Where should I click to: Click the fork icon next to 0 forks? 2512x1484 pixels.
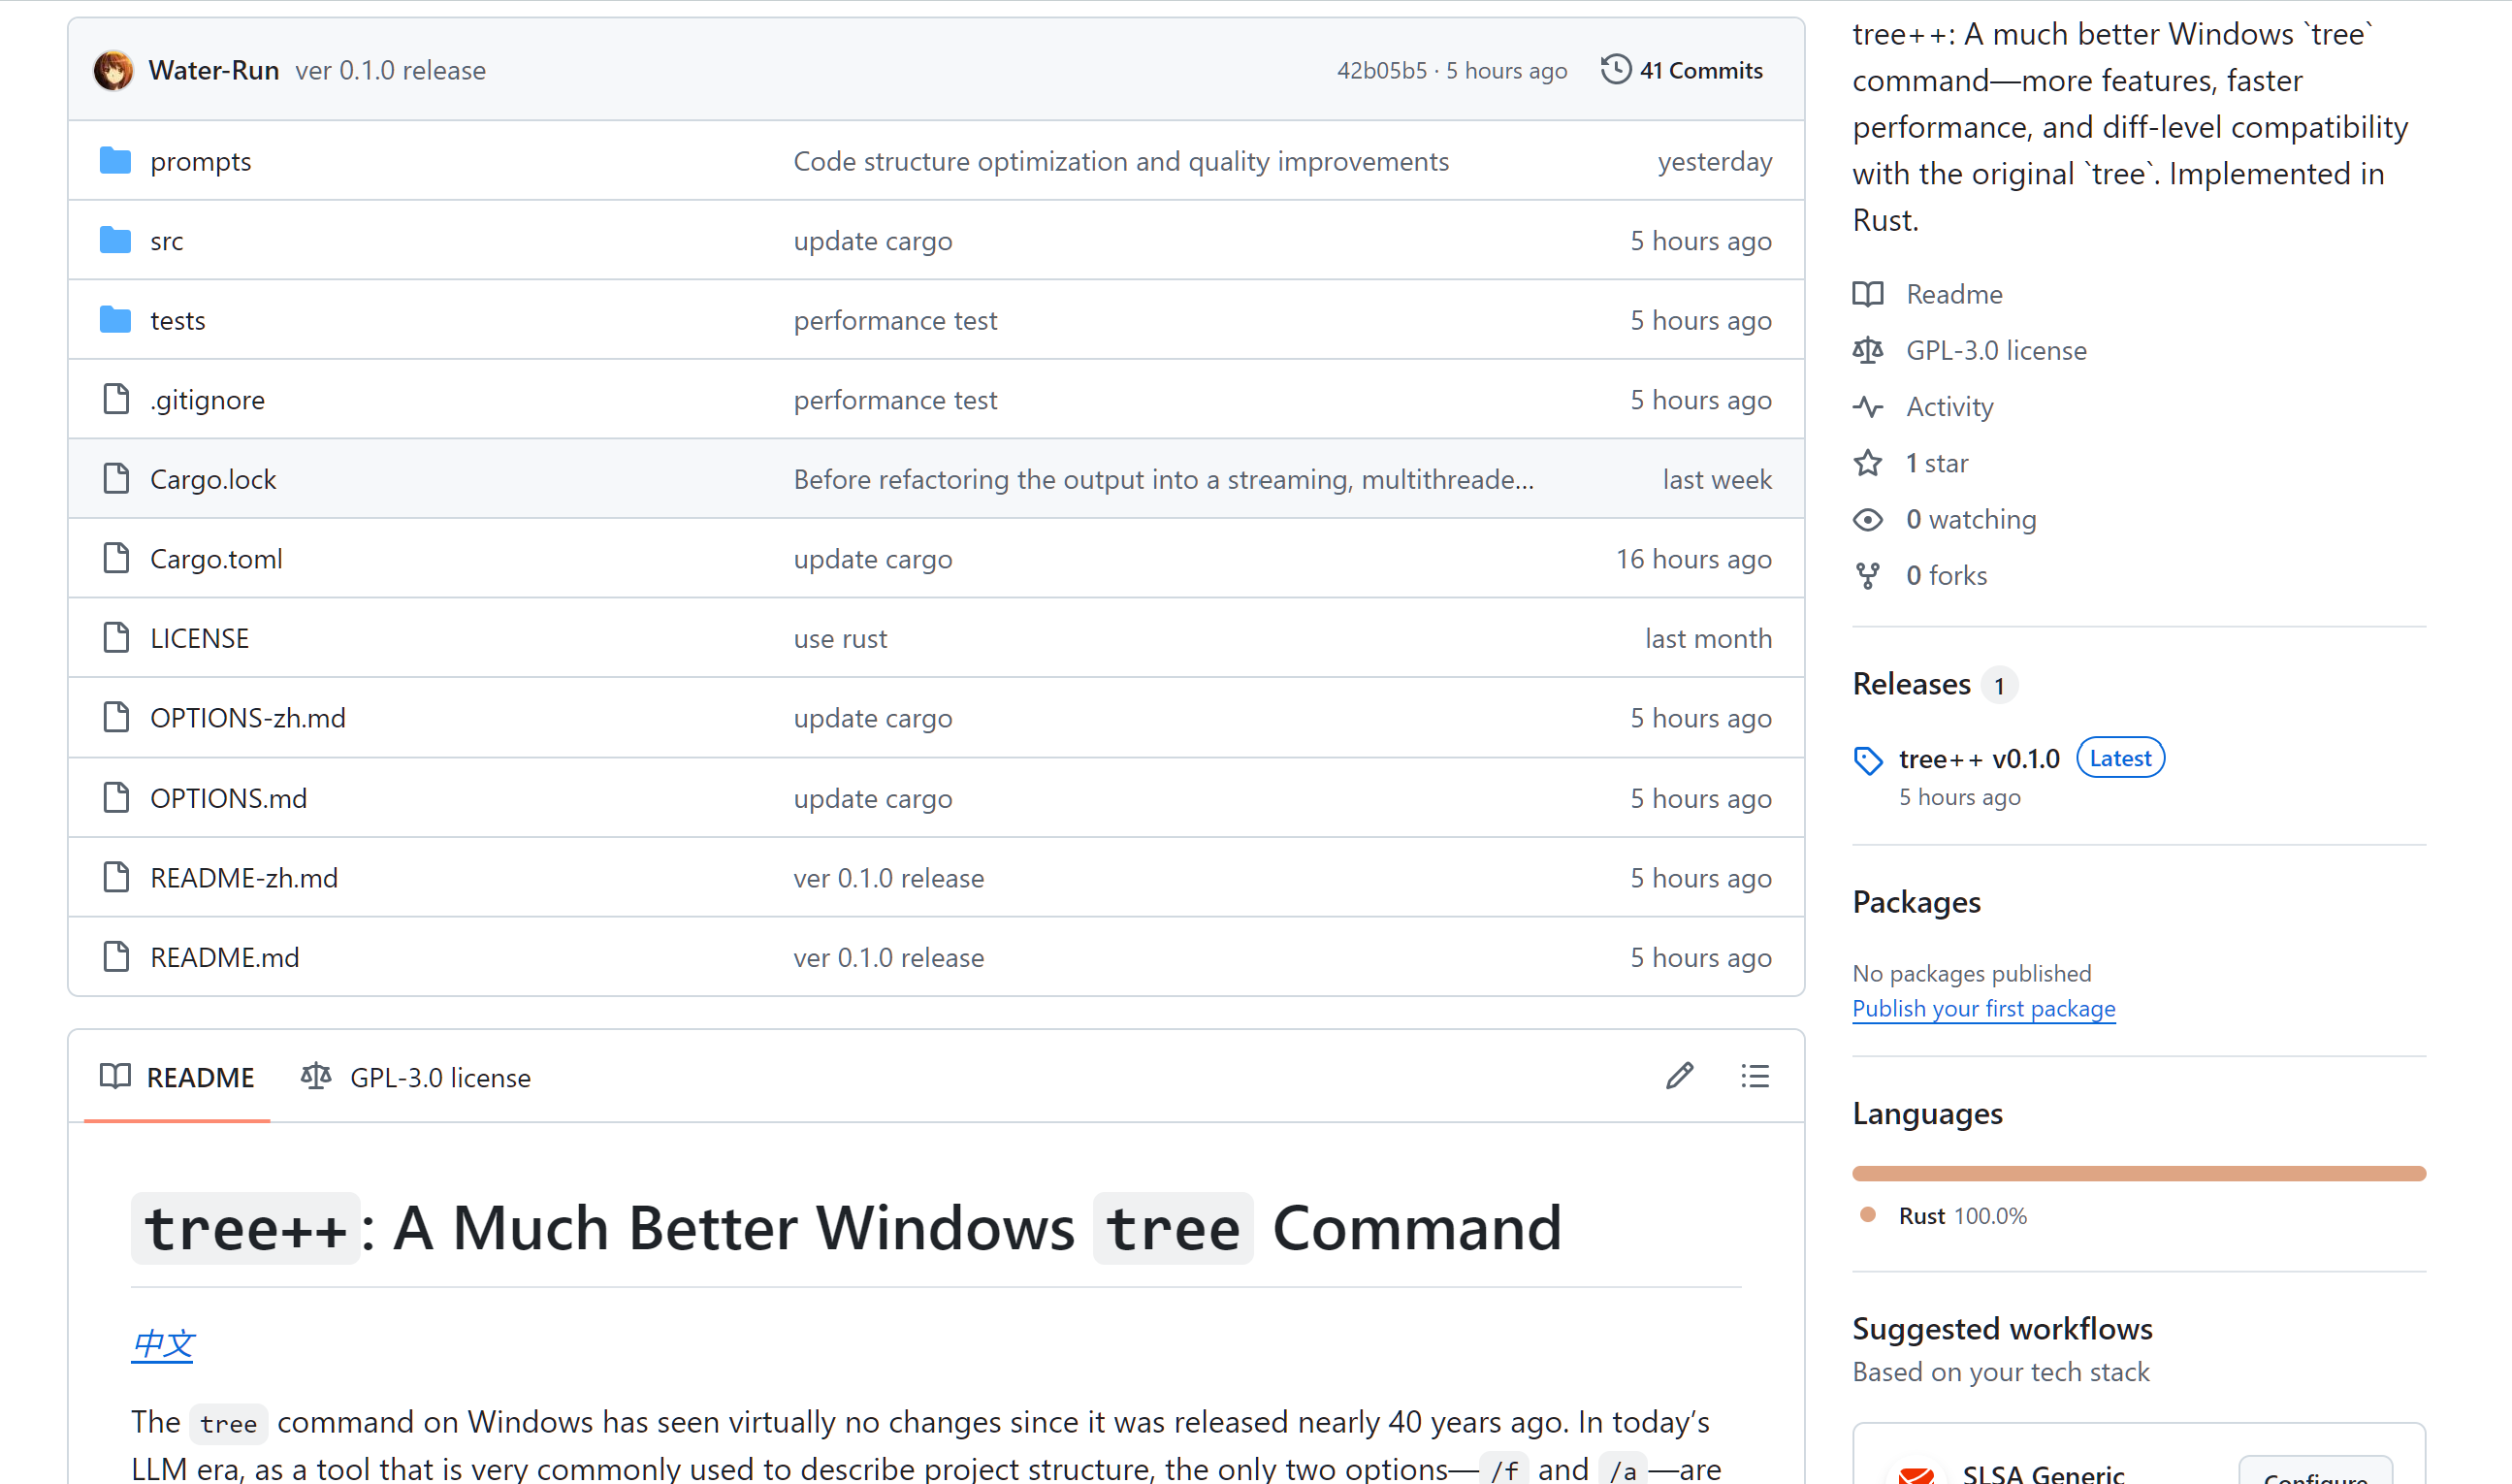(x=1868, y=575)
